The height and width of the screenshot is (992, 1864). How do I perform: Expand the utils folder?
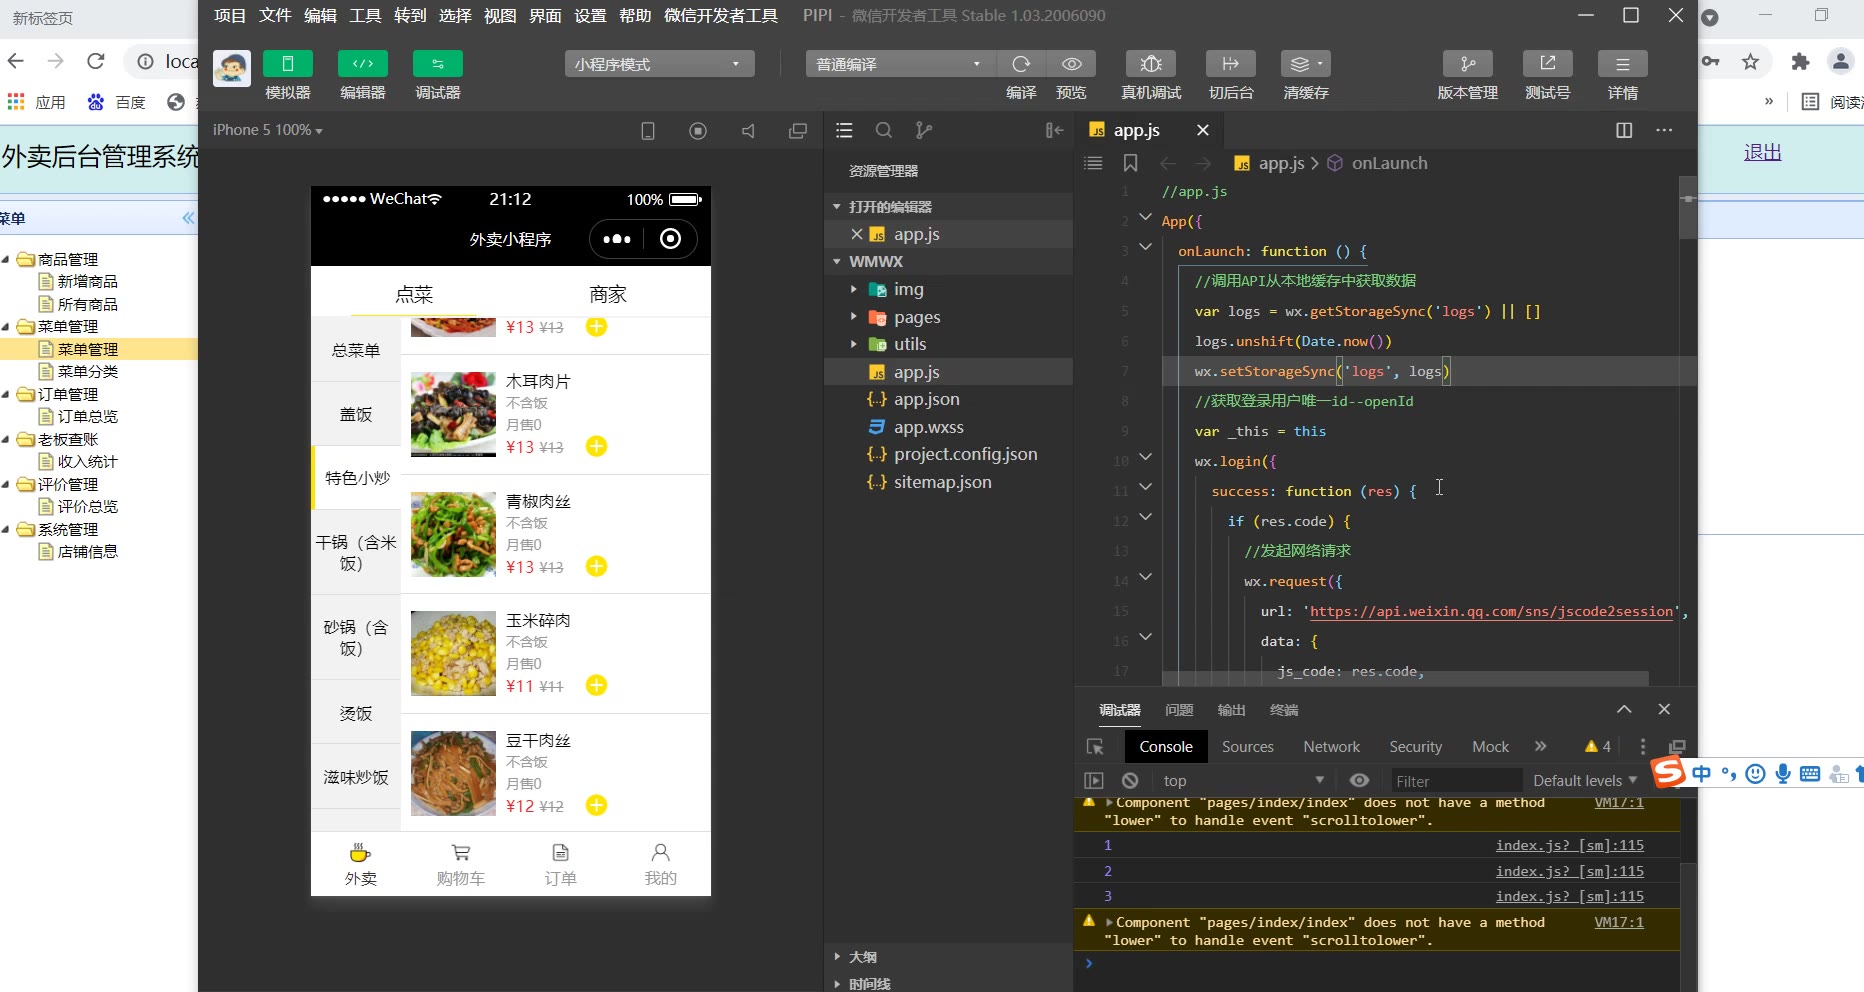[x=853, y=344]
